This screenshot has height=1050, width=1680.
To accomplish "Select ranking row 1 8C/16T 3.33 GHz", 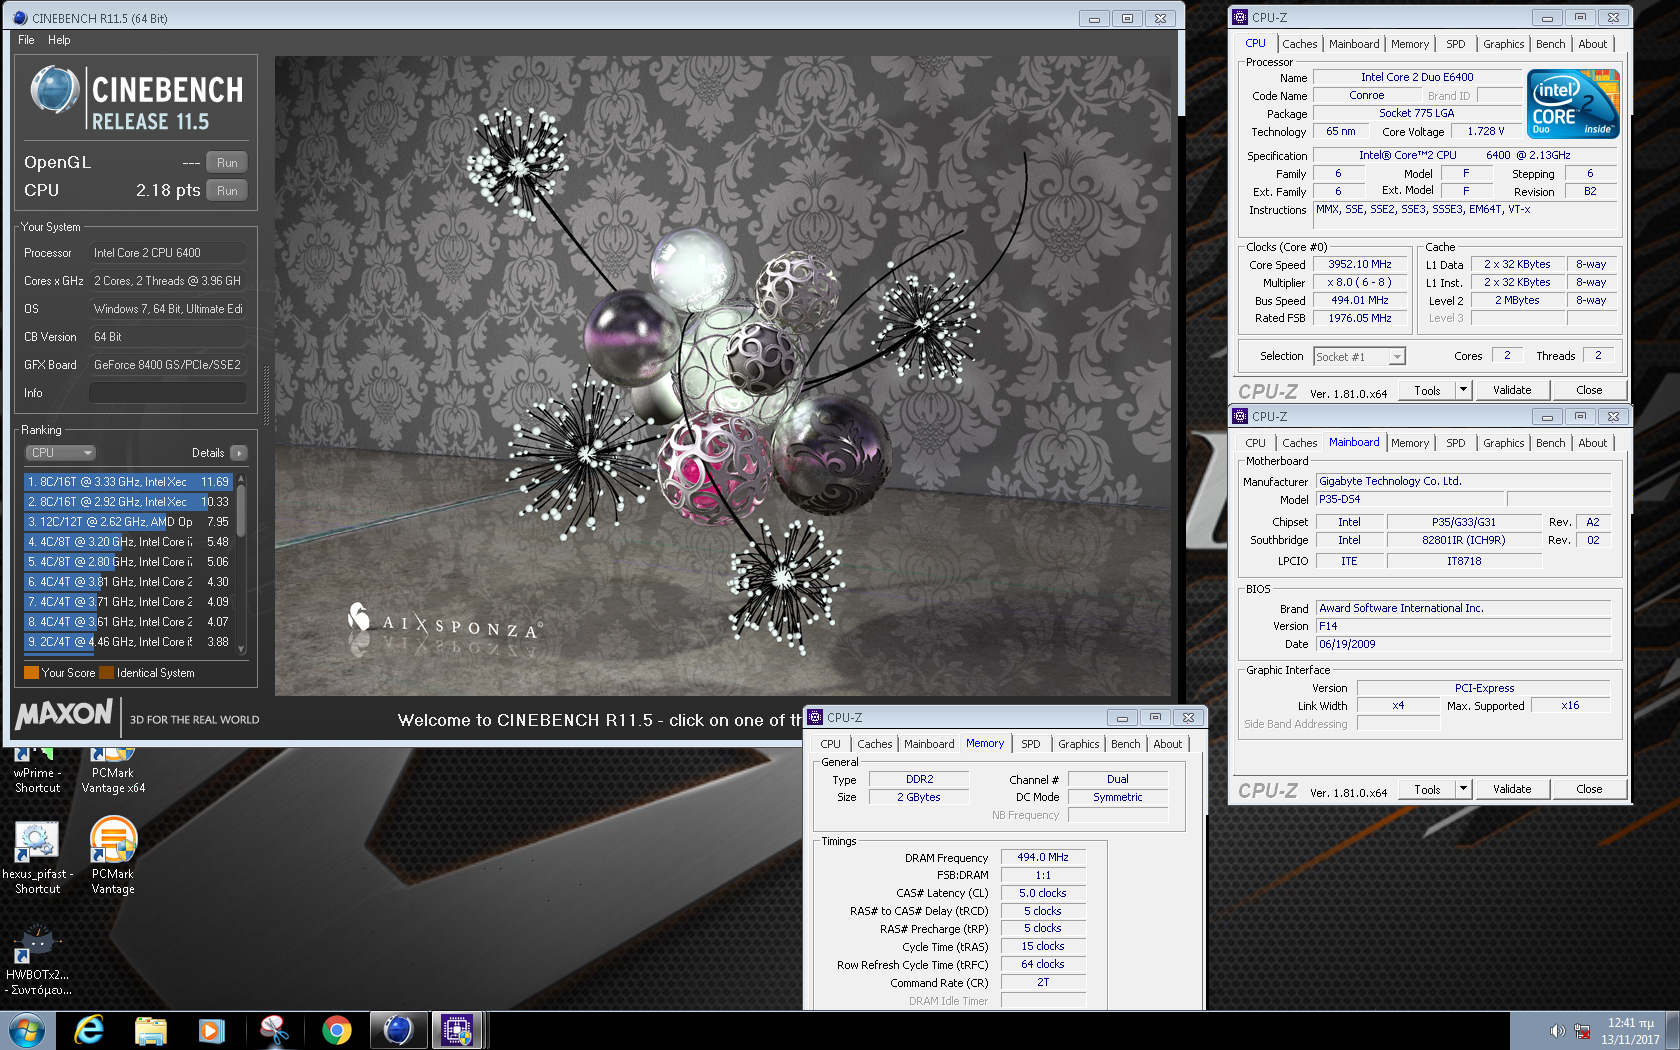I will 128,482.
